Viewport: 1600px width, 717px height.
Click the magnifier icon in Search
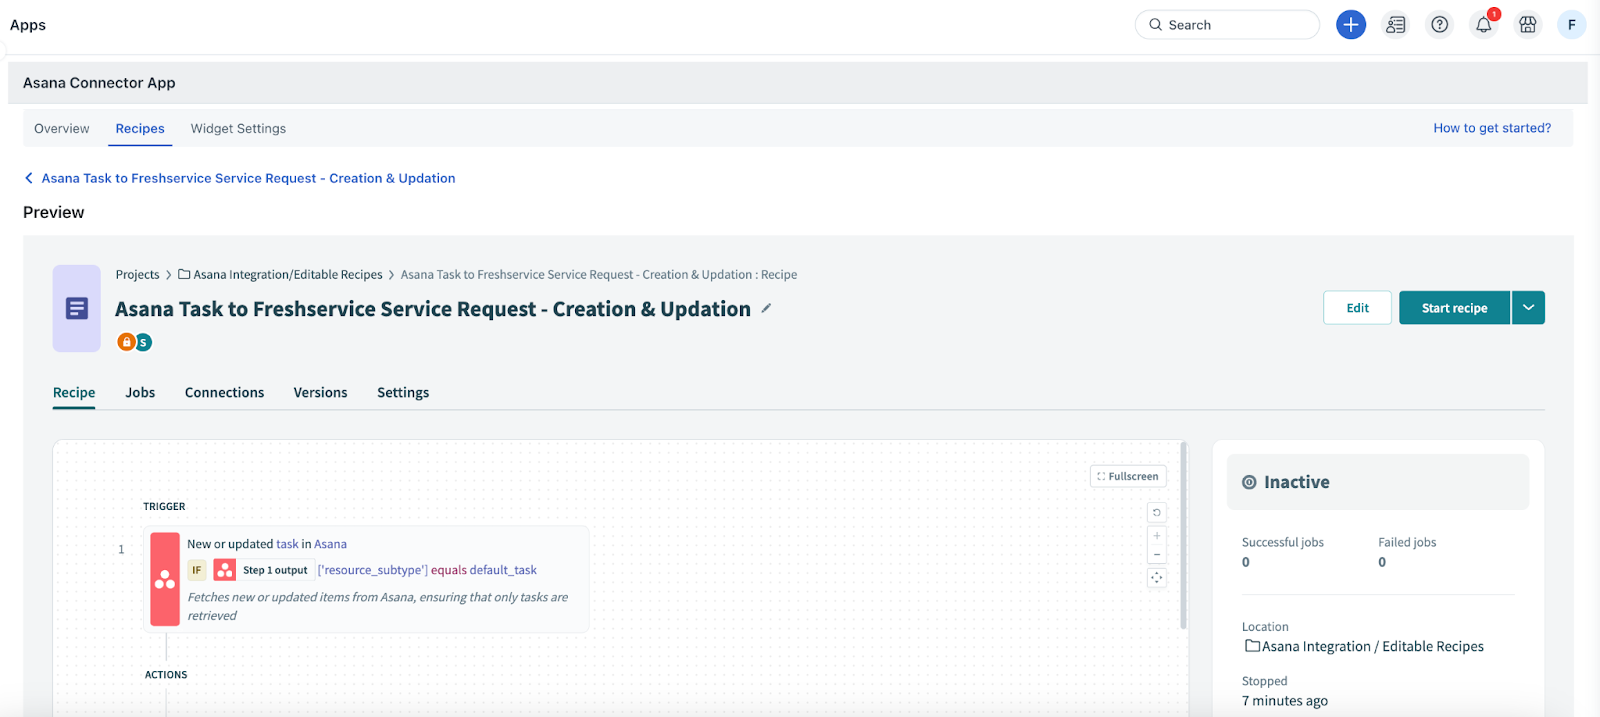1155,25
